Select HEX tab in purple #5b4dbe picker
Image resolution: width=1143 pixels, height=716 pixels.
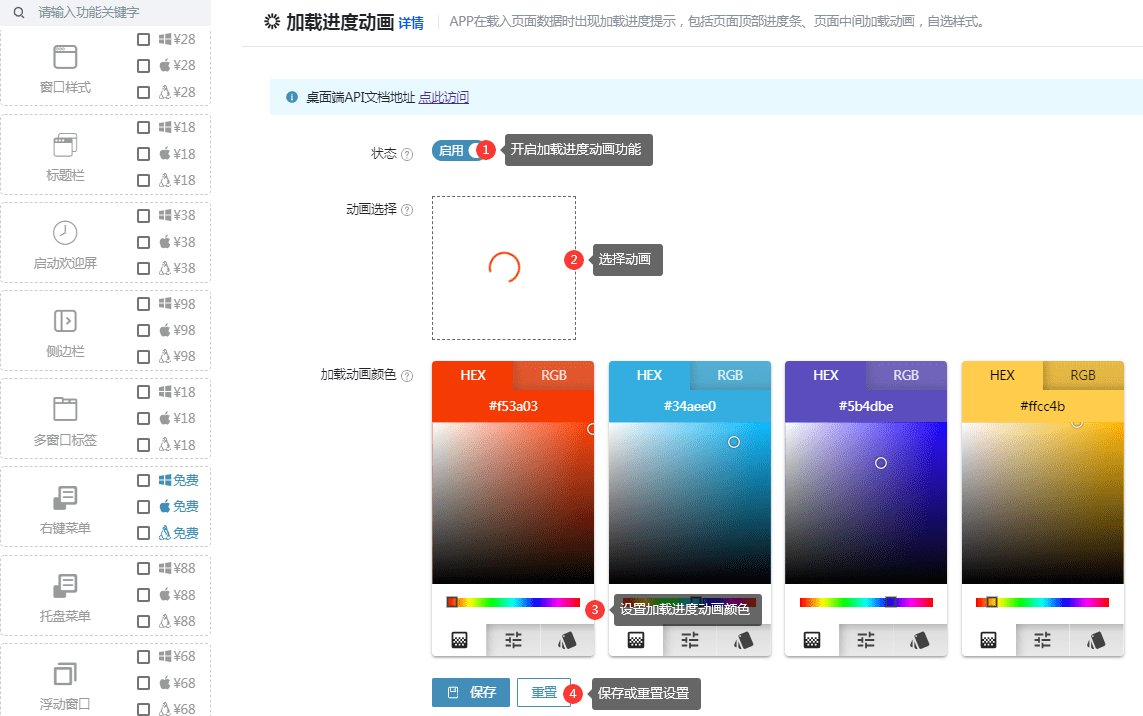[825, 375]
